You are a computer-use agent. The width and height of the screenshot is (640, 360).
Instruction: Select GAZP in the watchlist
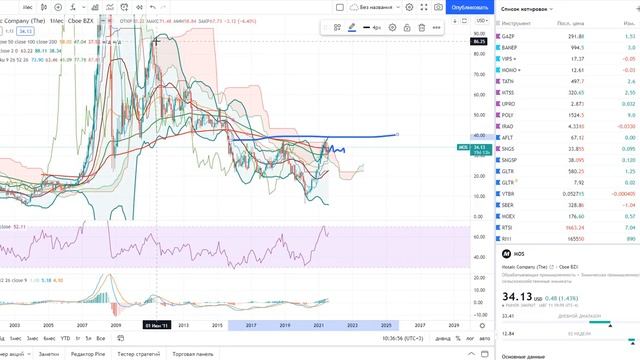click(568, 36)
